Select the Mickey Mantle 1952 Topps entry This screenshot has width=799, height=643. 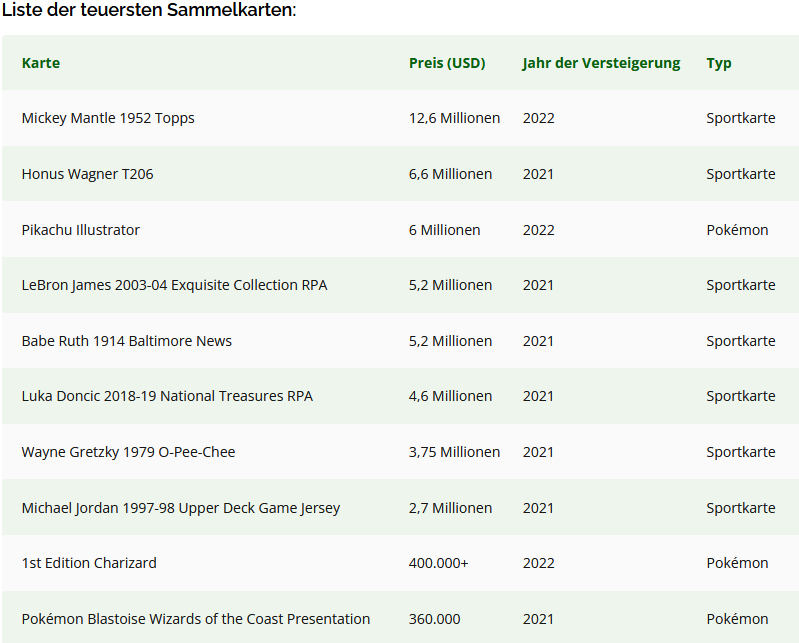(x=108, y=118)
